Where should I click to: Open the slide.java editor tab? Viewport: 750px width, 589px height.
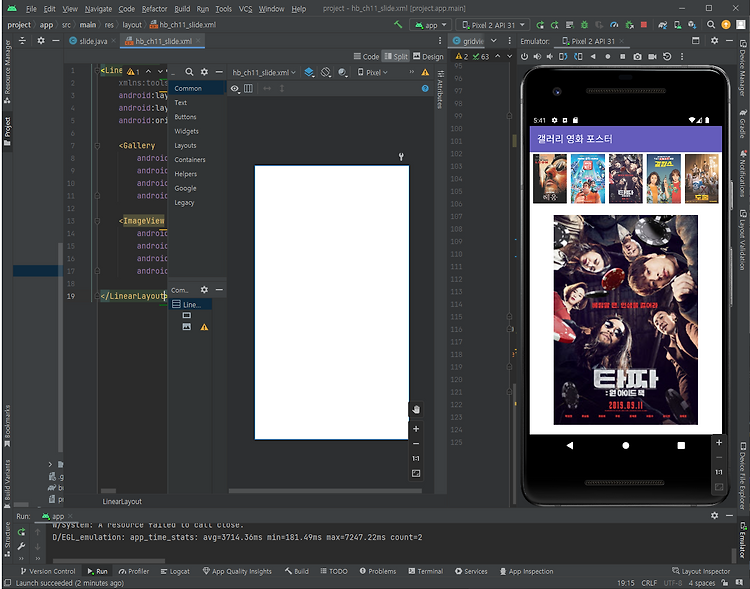92,41
